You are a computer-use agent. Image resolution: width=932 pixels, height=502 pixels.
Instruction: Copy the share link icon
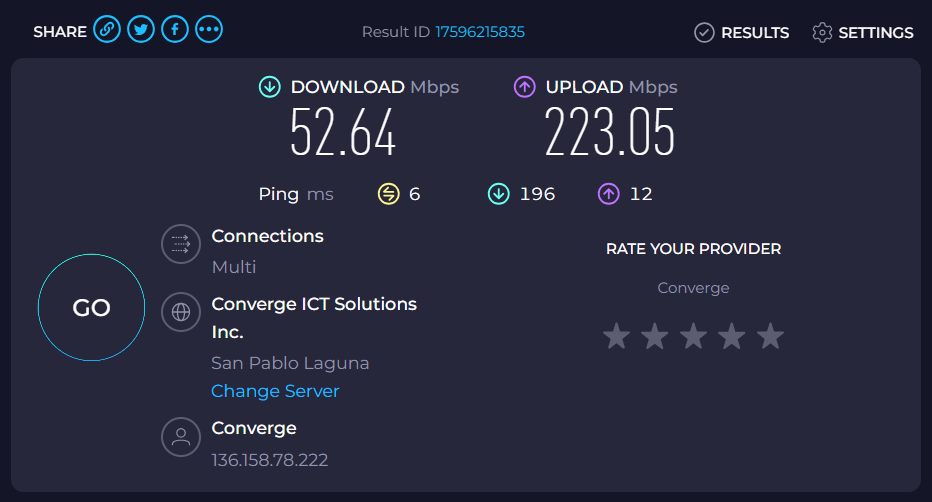[107, 29]
